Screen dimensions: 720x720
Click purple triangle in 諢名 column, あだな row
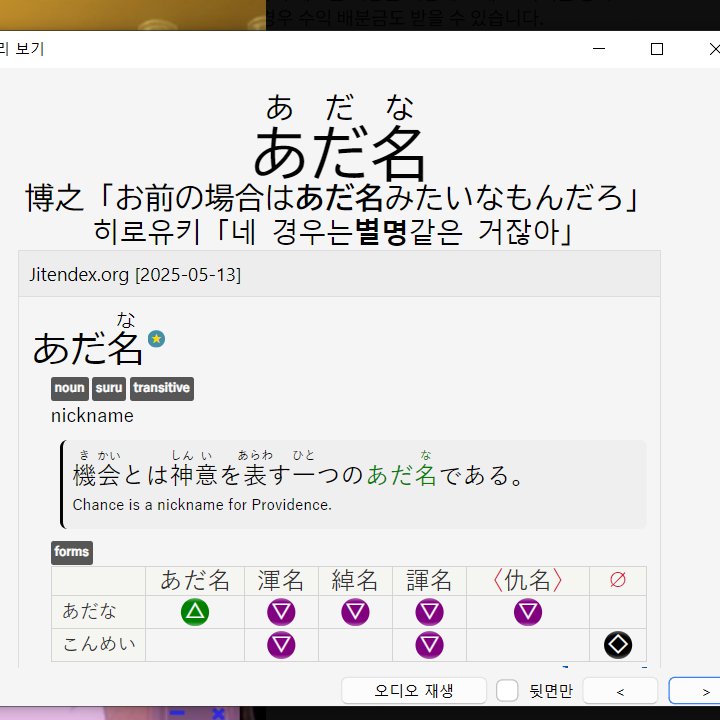(429, 612)
